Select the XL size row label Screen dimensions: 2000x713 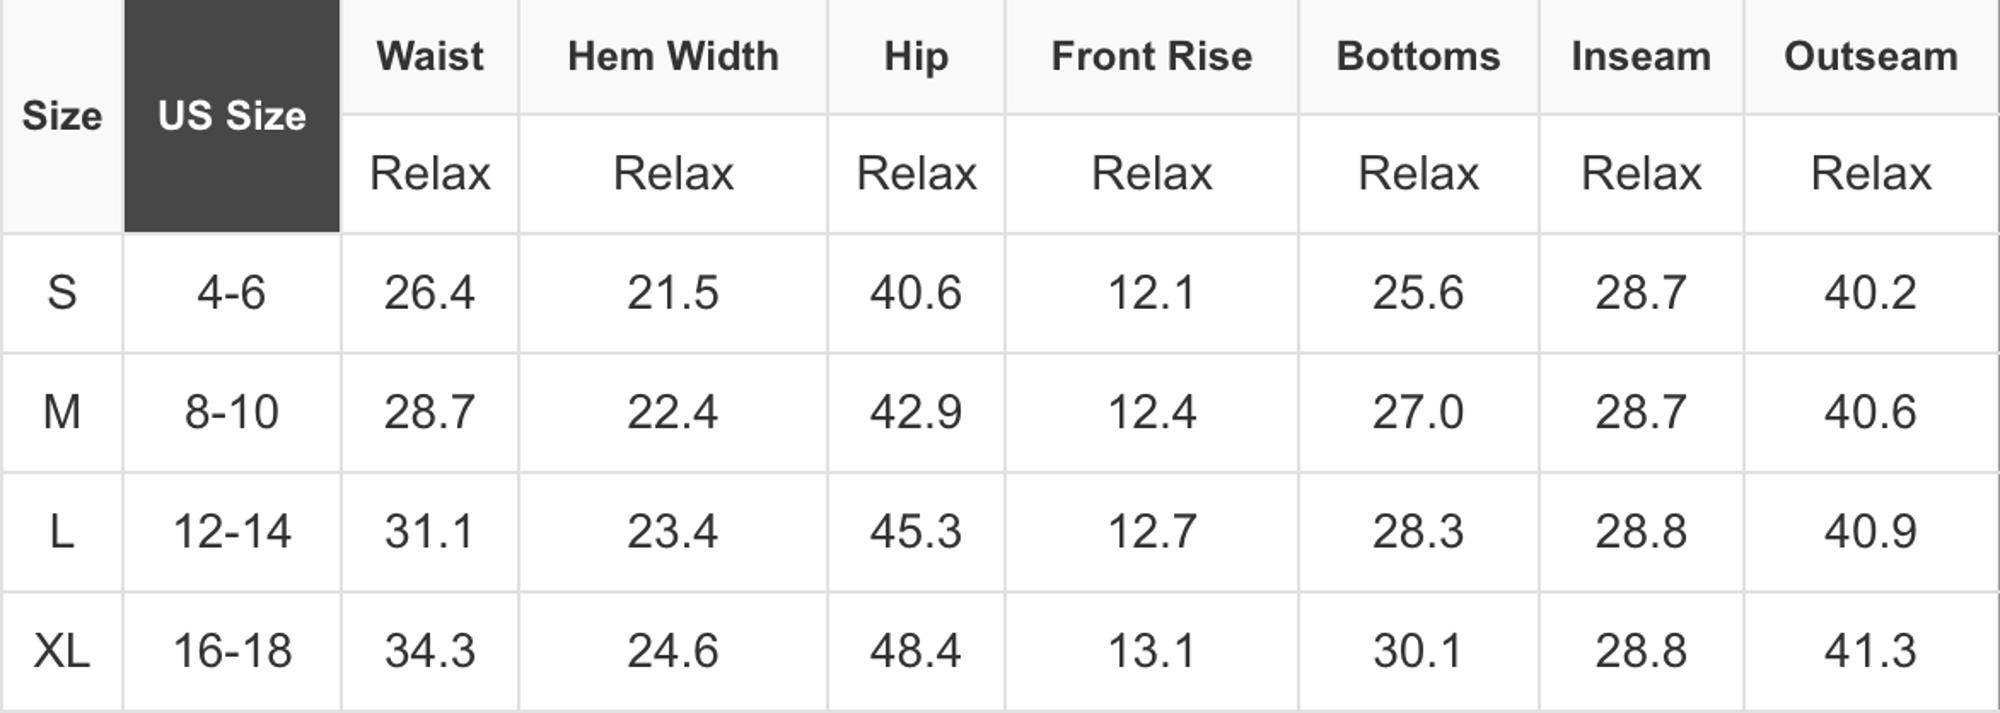[62, 651]
